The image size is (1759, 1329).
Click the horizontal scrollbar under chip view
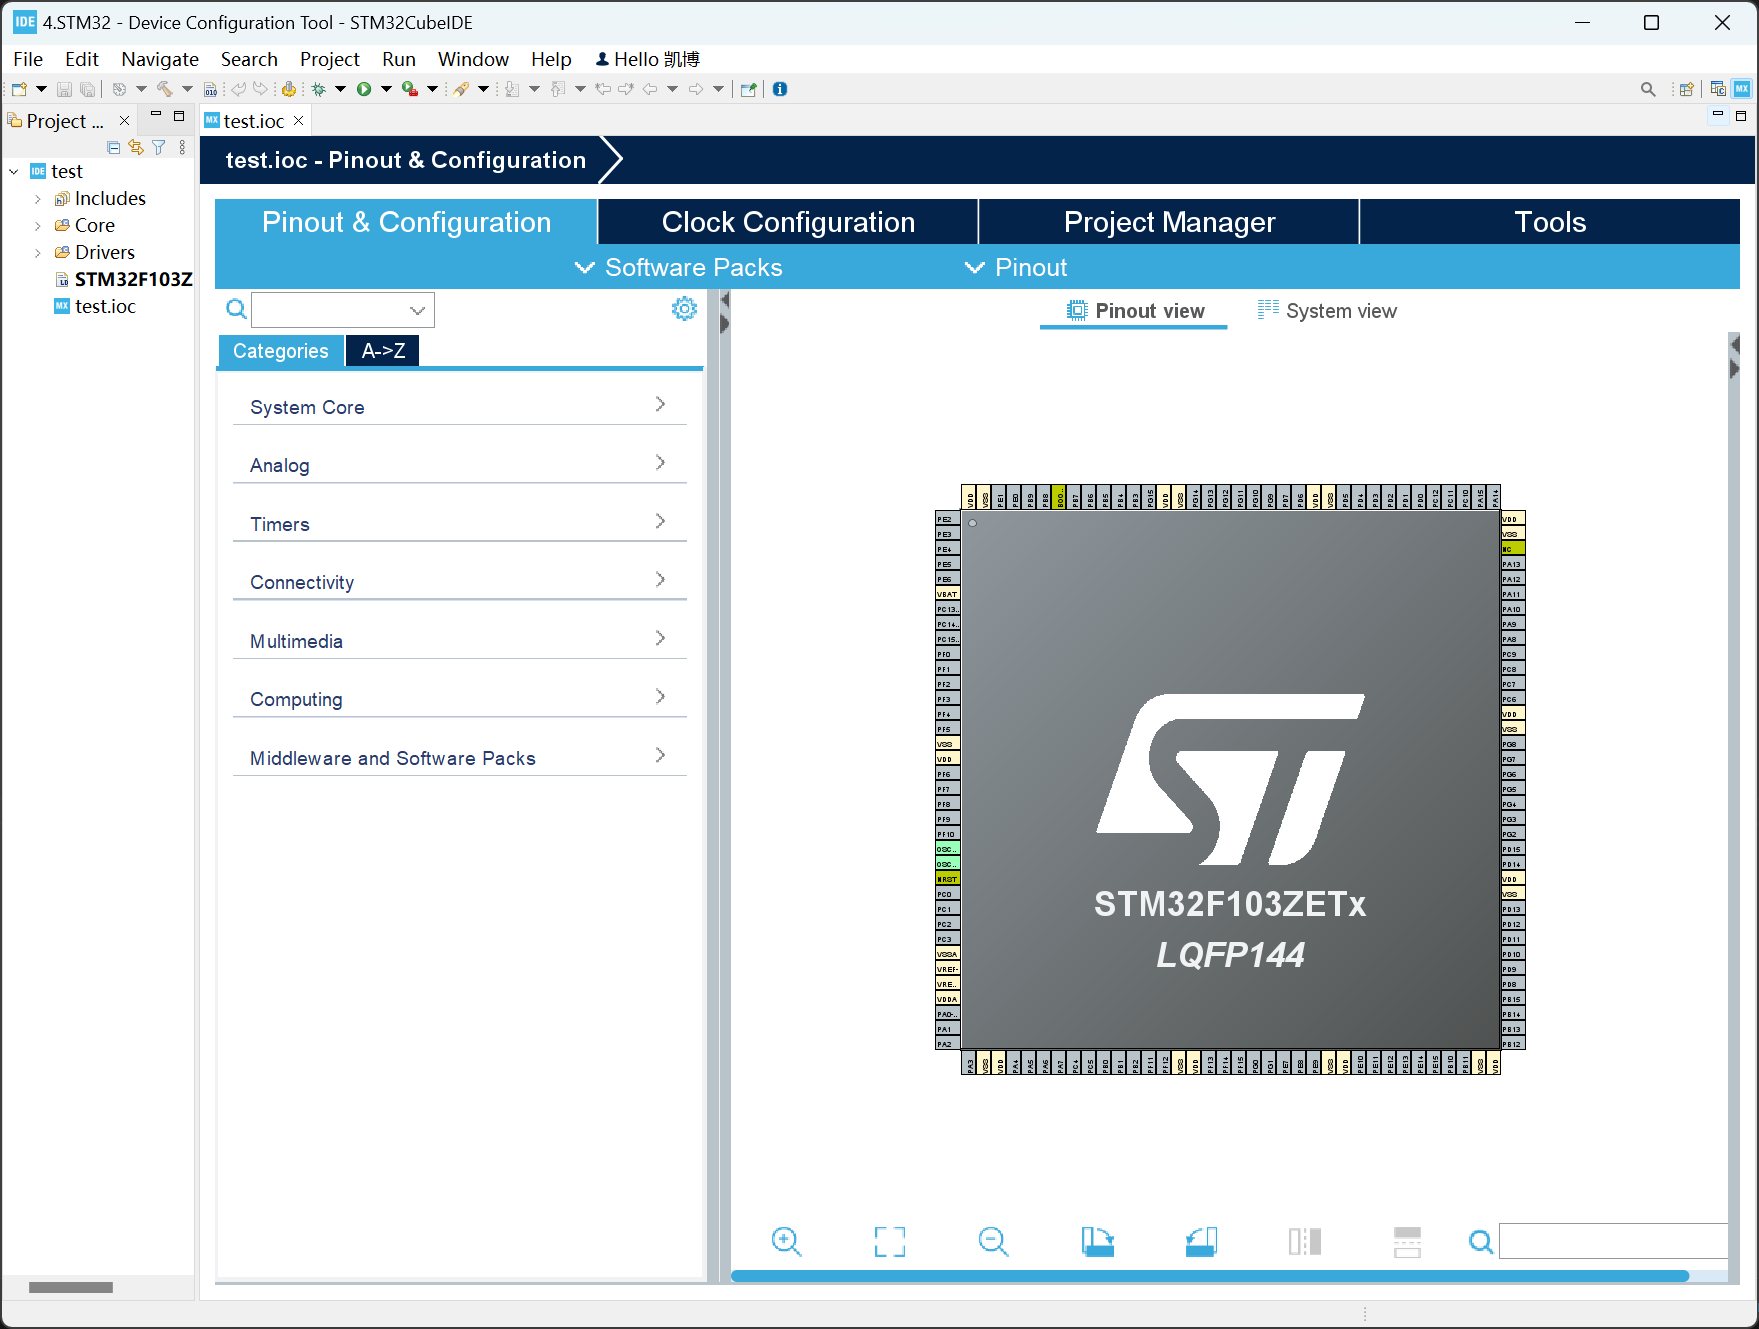pos(1210,1276)
